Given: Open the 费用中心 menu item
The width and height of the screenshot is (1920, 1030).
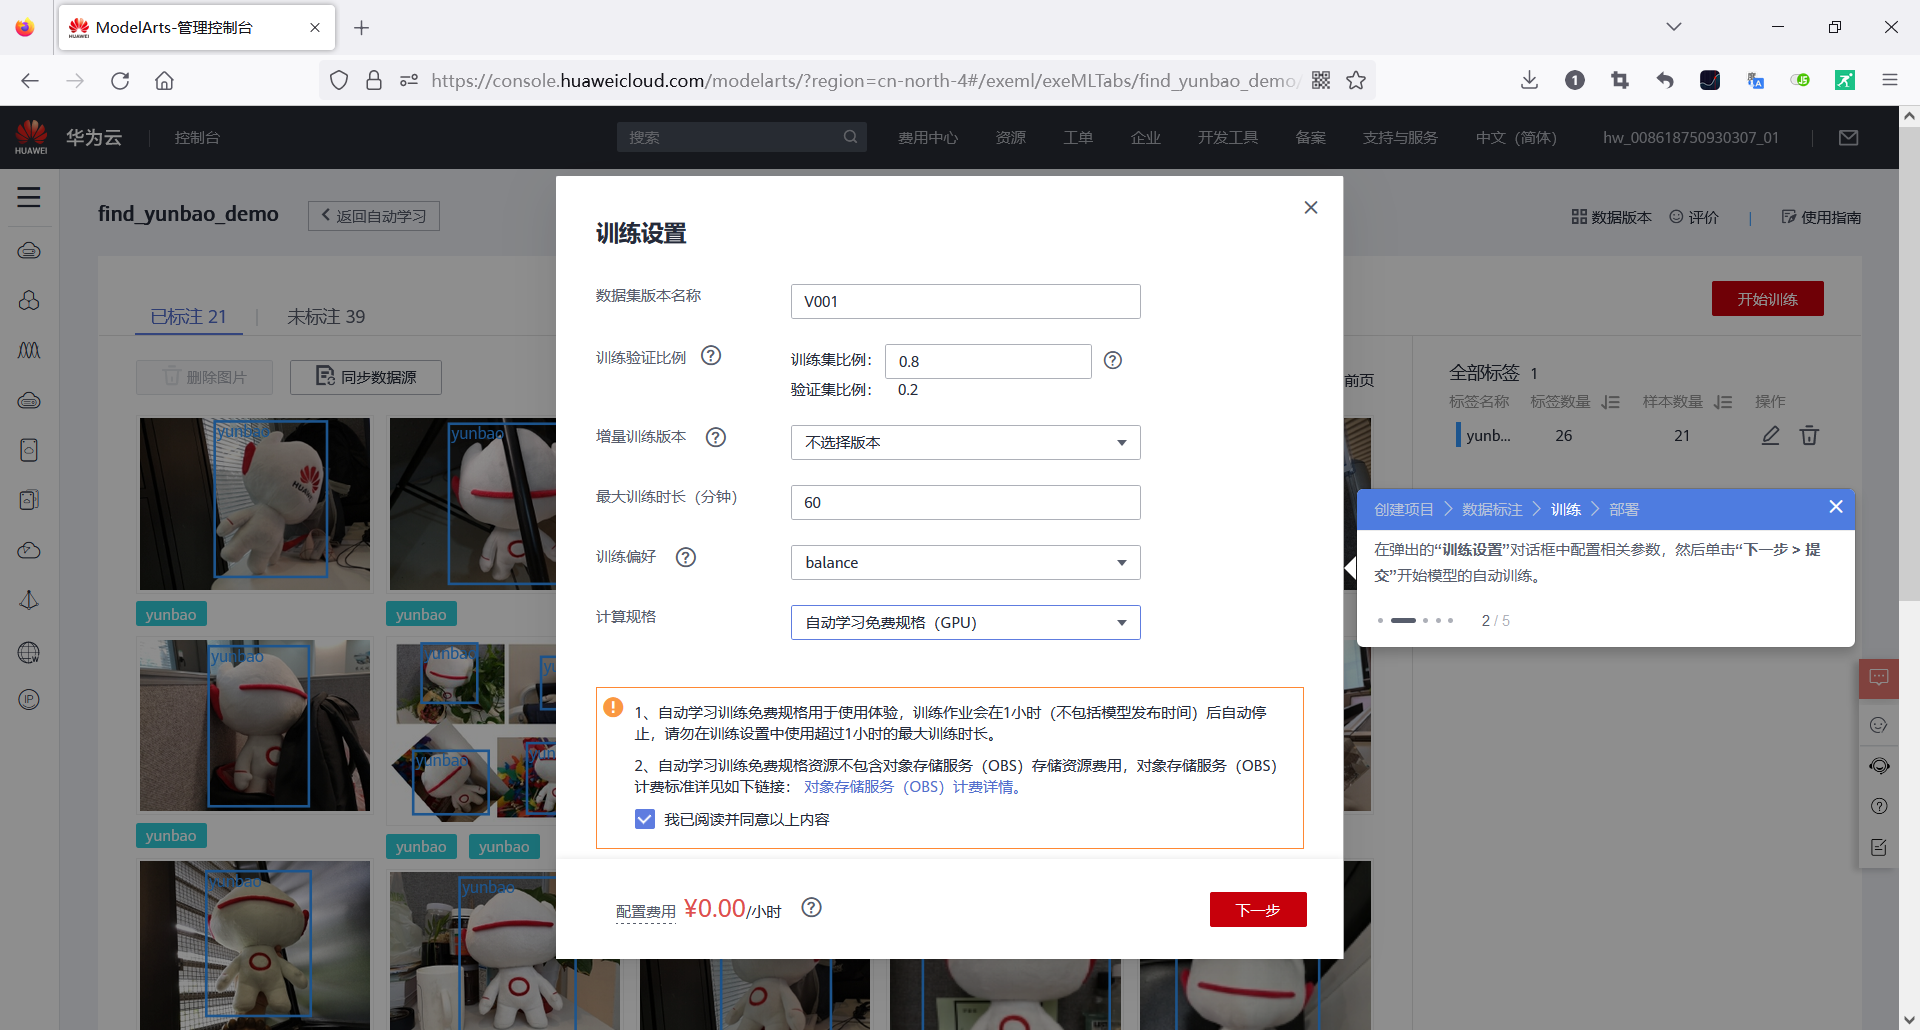Looking at the screenshot, I should click(x=928, y=137).
